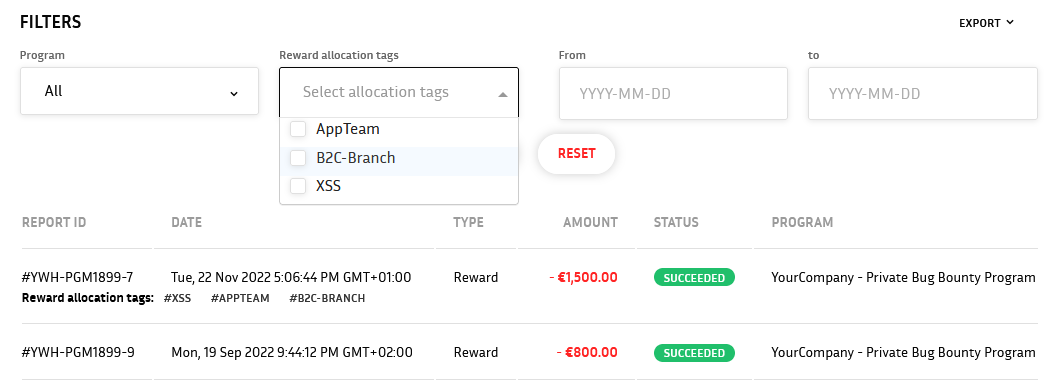Click the #XSS reward allocation tag
The width and height of the screenshot is (1059, 382).
(178, 298)
